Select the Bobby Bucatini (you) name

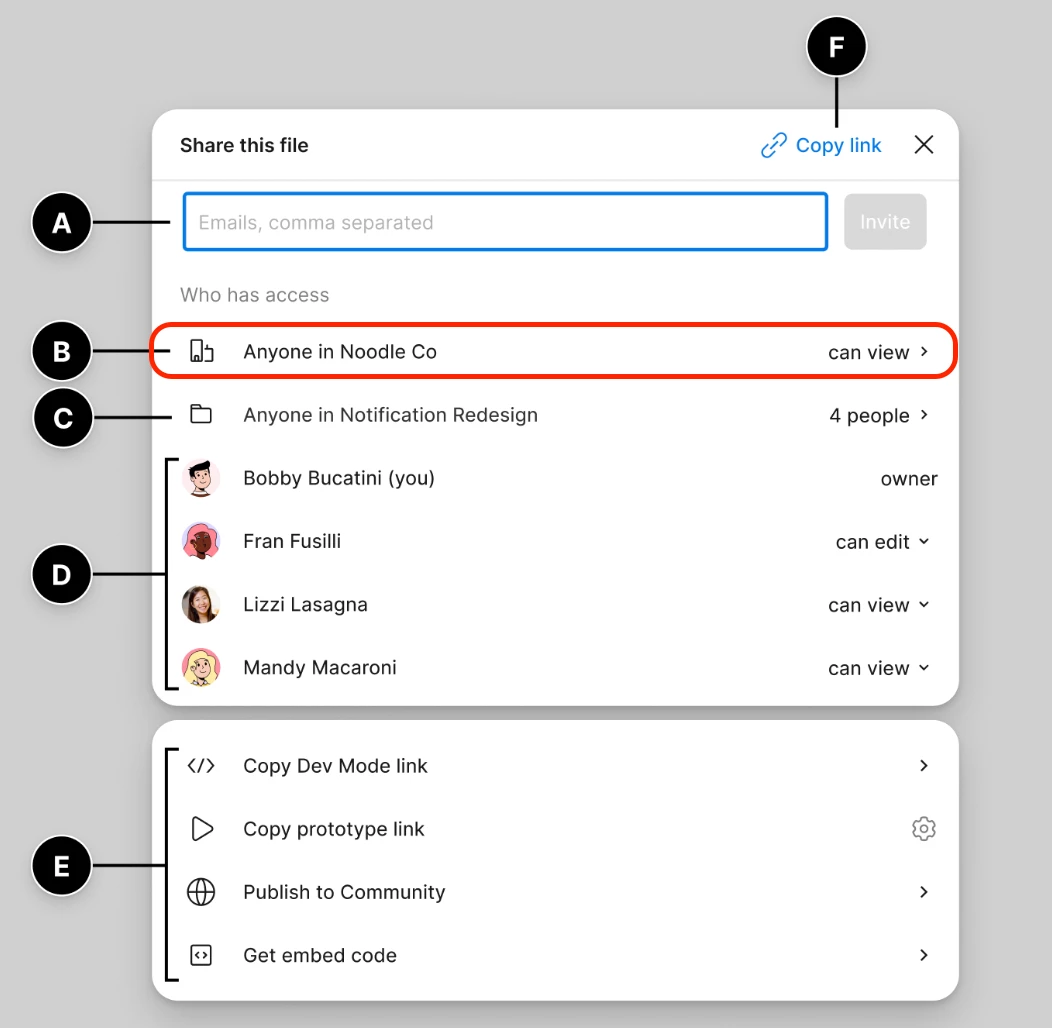[339, 478]
